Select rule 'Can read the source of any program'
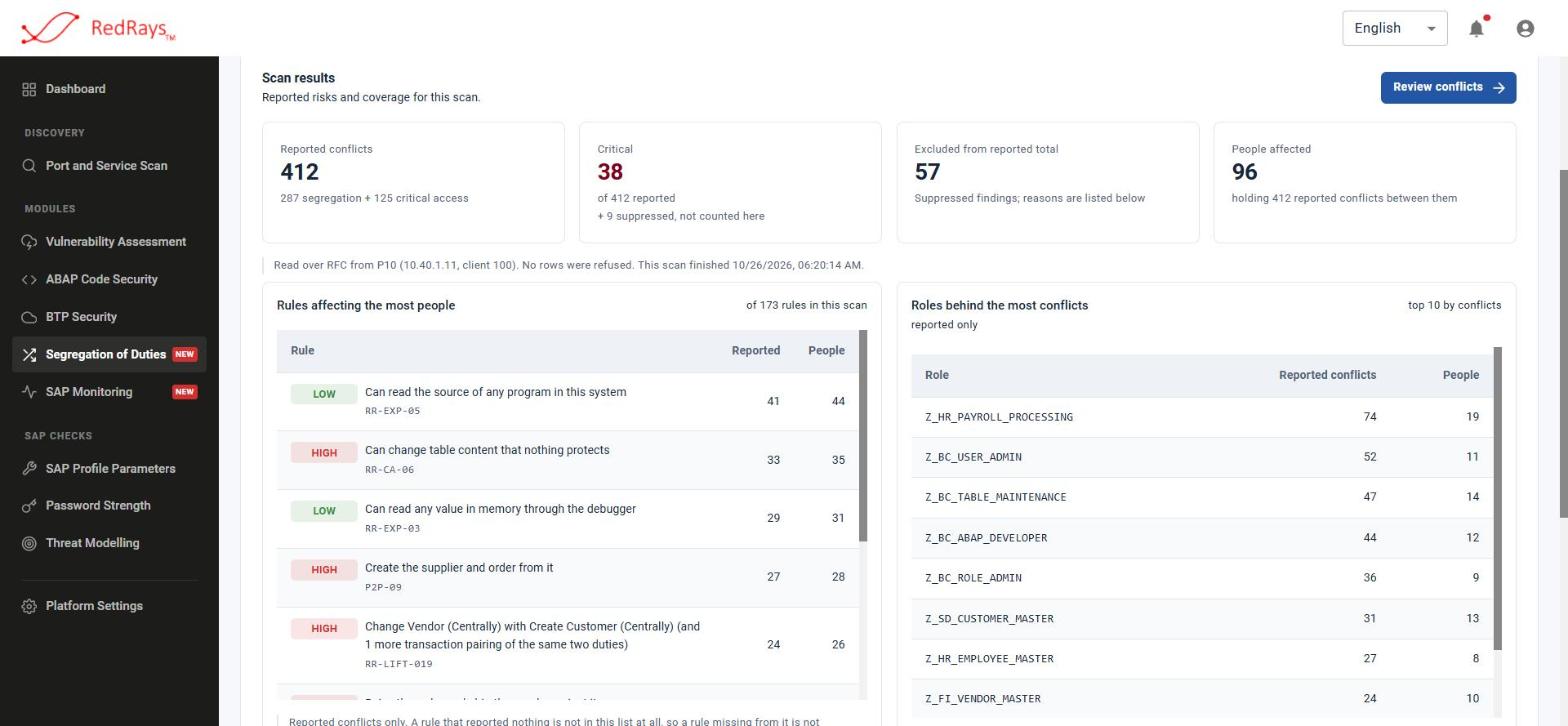The image size is (1568, 726). (x=568, y=401)
